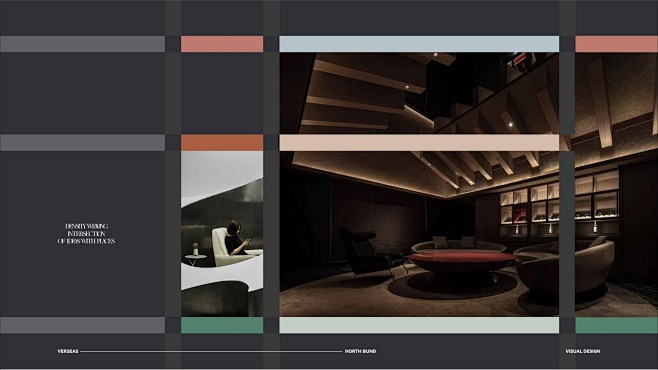The width and height of the screenshot is (658, 370).
Task: Click the gray bar beside the burnt orange bar
Action: point(82,143)
